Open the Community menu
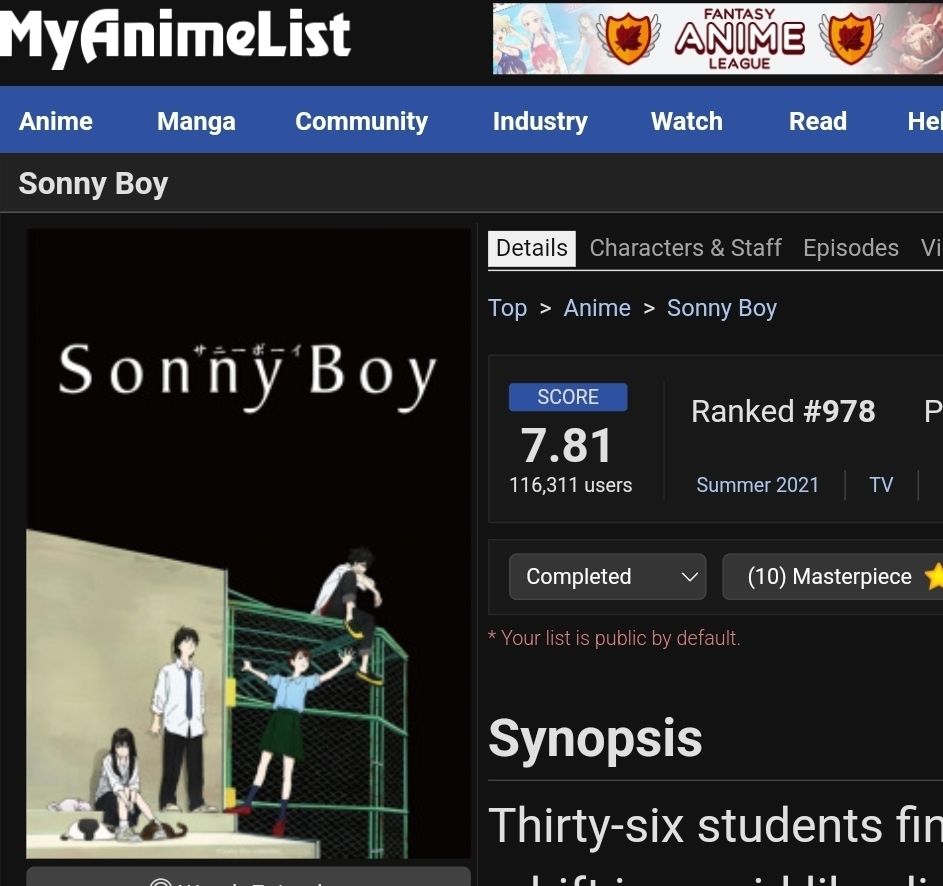Image resolution: width=943 pixels, height=886 pixels. [x=361, y=122]
